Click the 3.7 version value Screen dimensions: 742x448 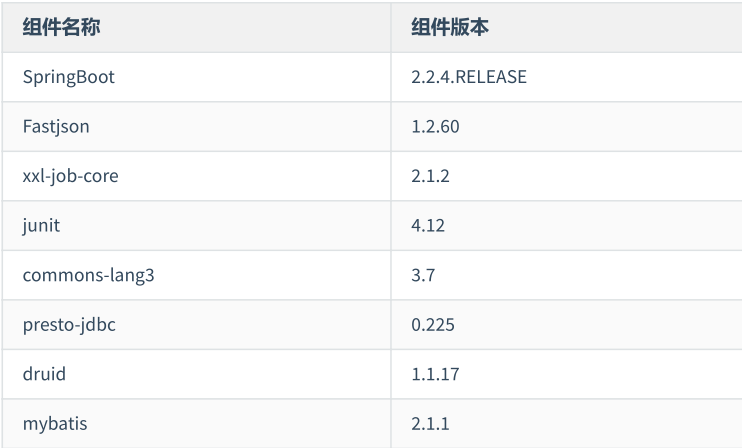pyautogui.click(x=423, y=275)
